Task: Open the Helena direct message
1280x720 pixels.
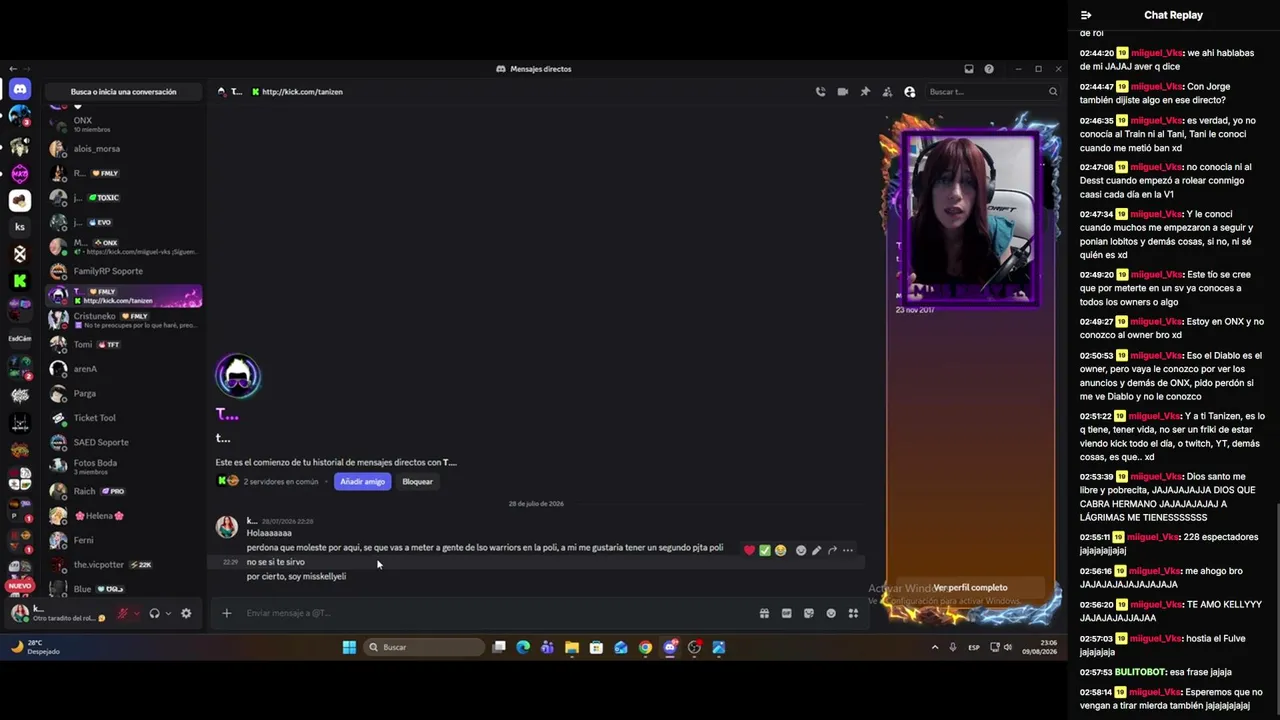Action: 123,516
